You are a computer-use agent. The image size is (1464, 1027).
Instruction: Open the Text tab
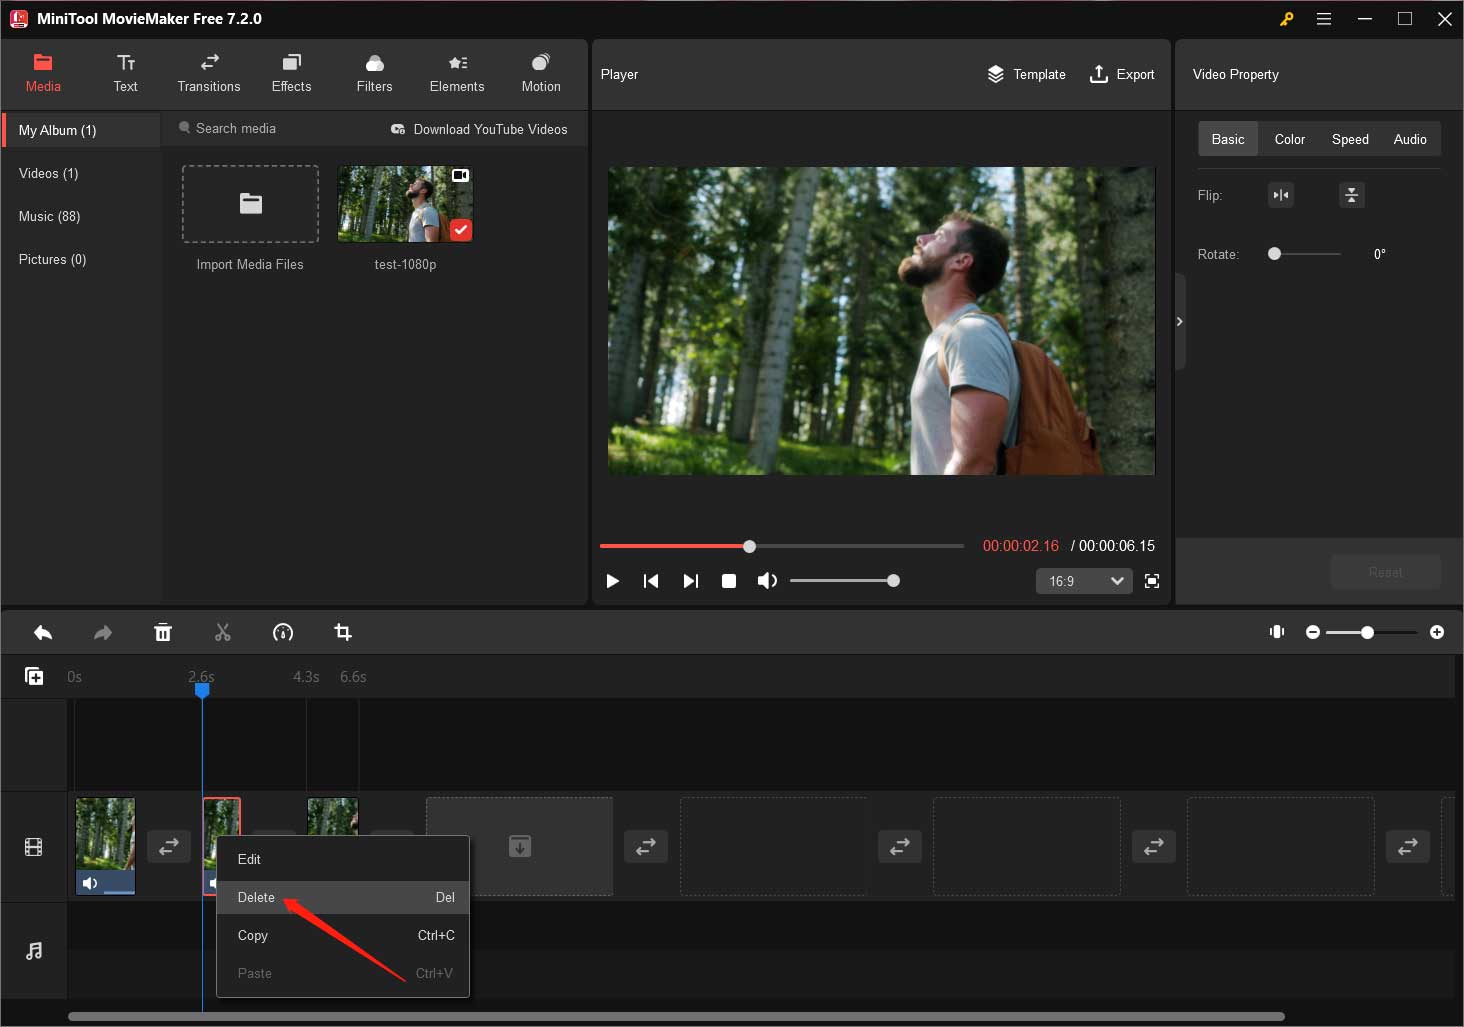tap(125, 74)
